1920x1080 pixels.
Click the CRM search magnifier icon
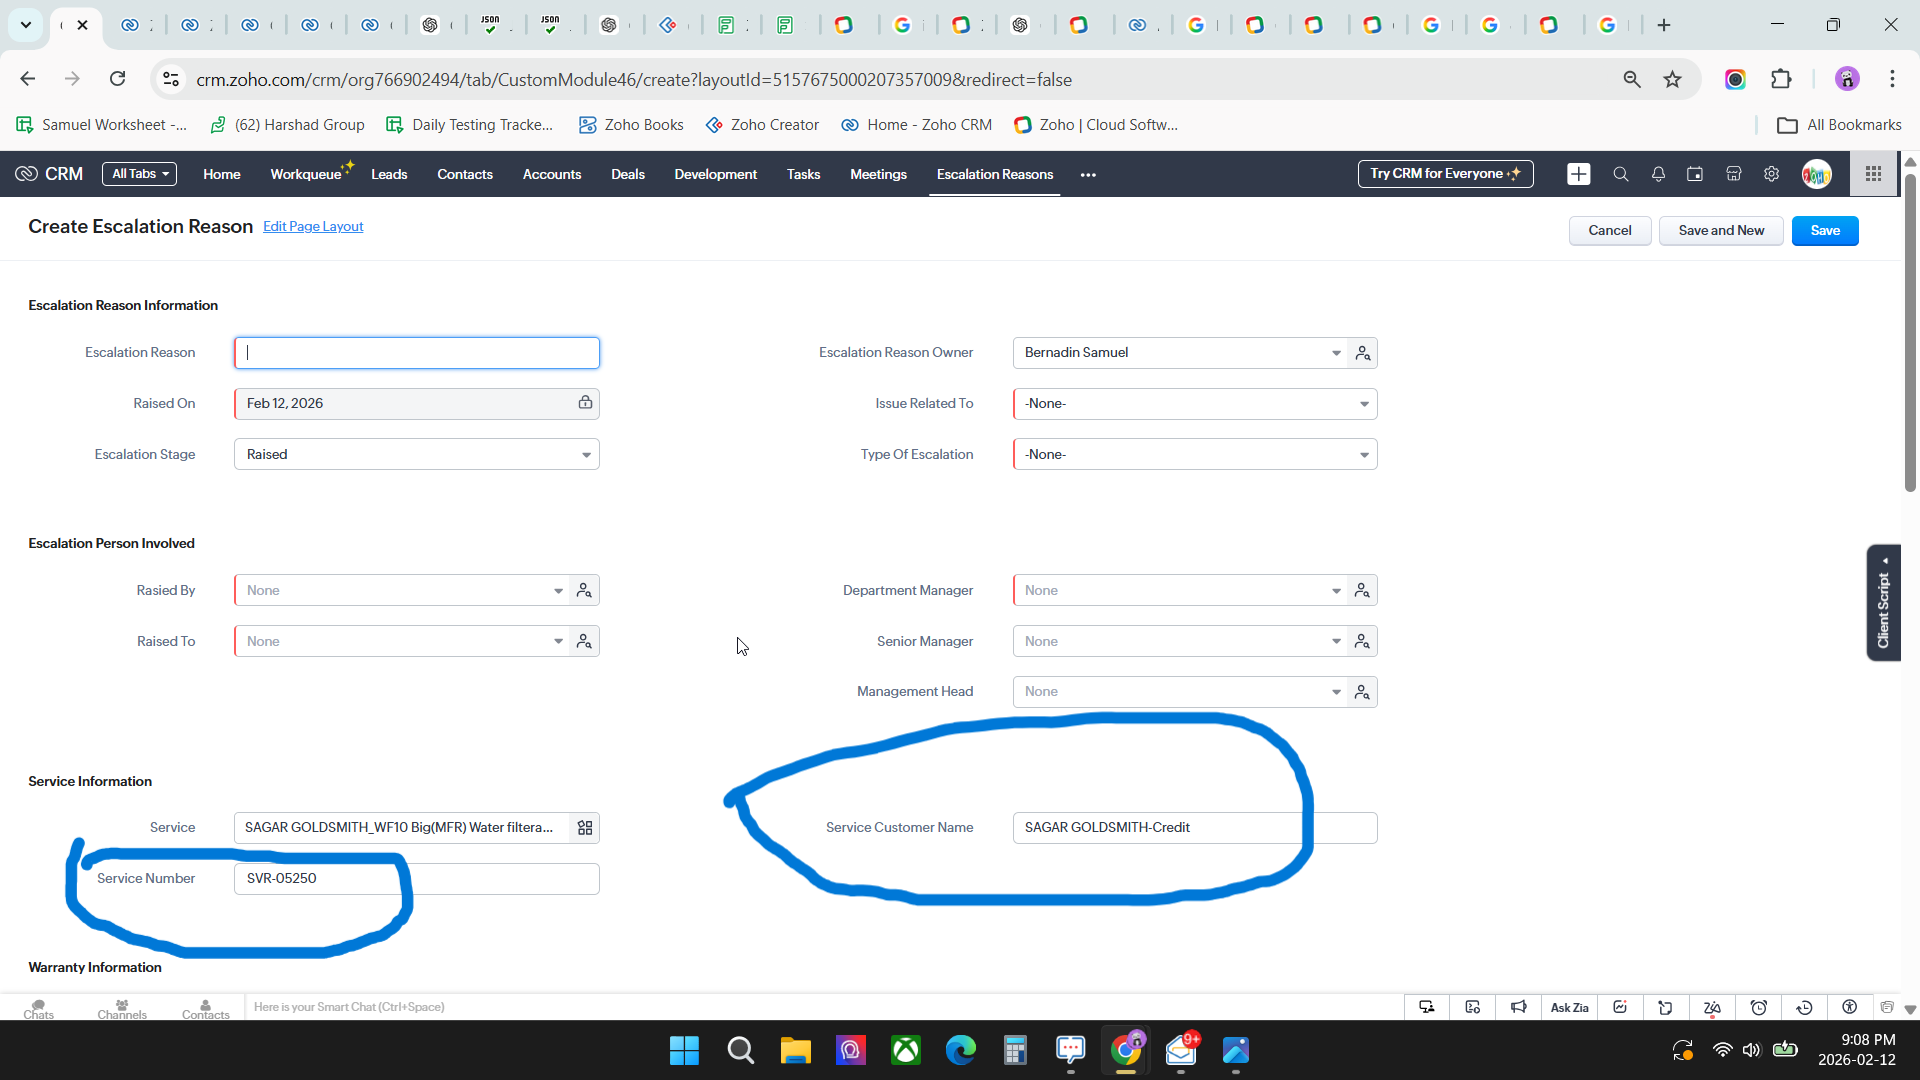[1621, 174]
